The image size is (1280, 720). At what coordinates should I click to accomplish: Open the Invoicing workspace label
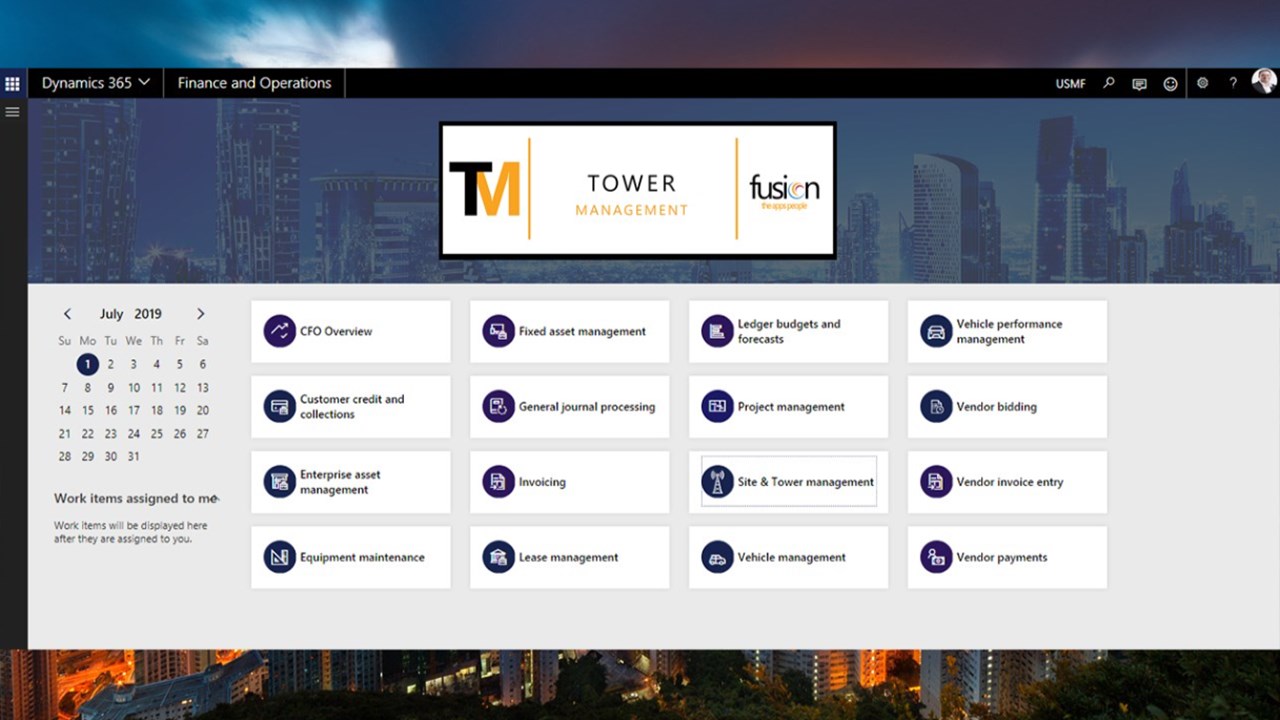pos(542,482)
